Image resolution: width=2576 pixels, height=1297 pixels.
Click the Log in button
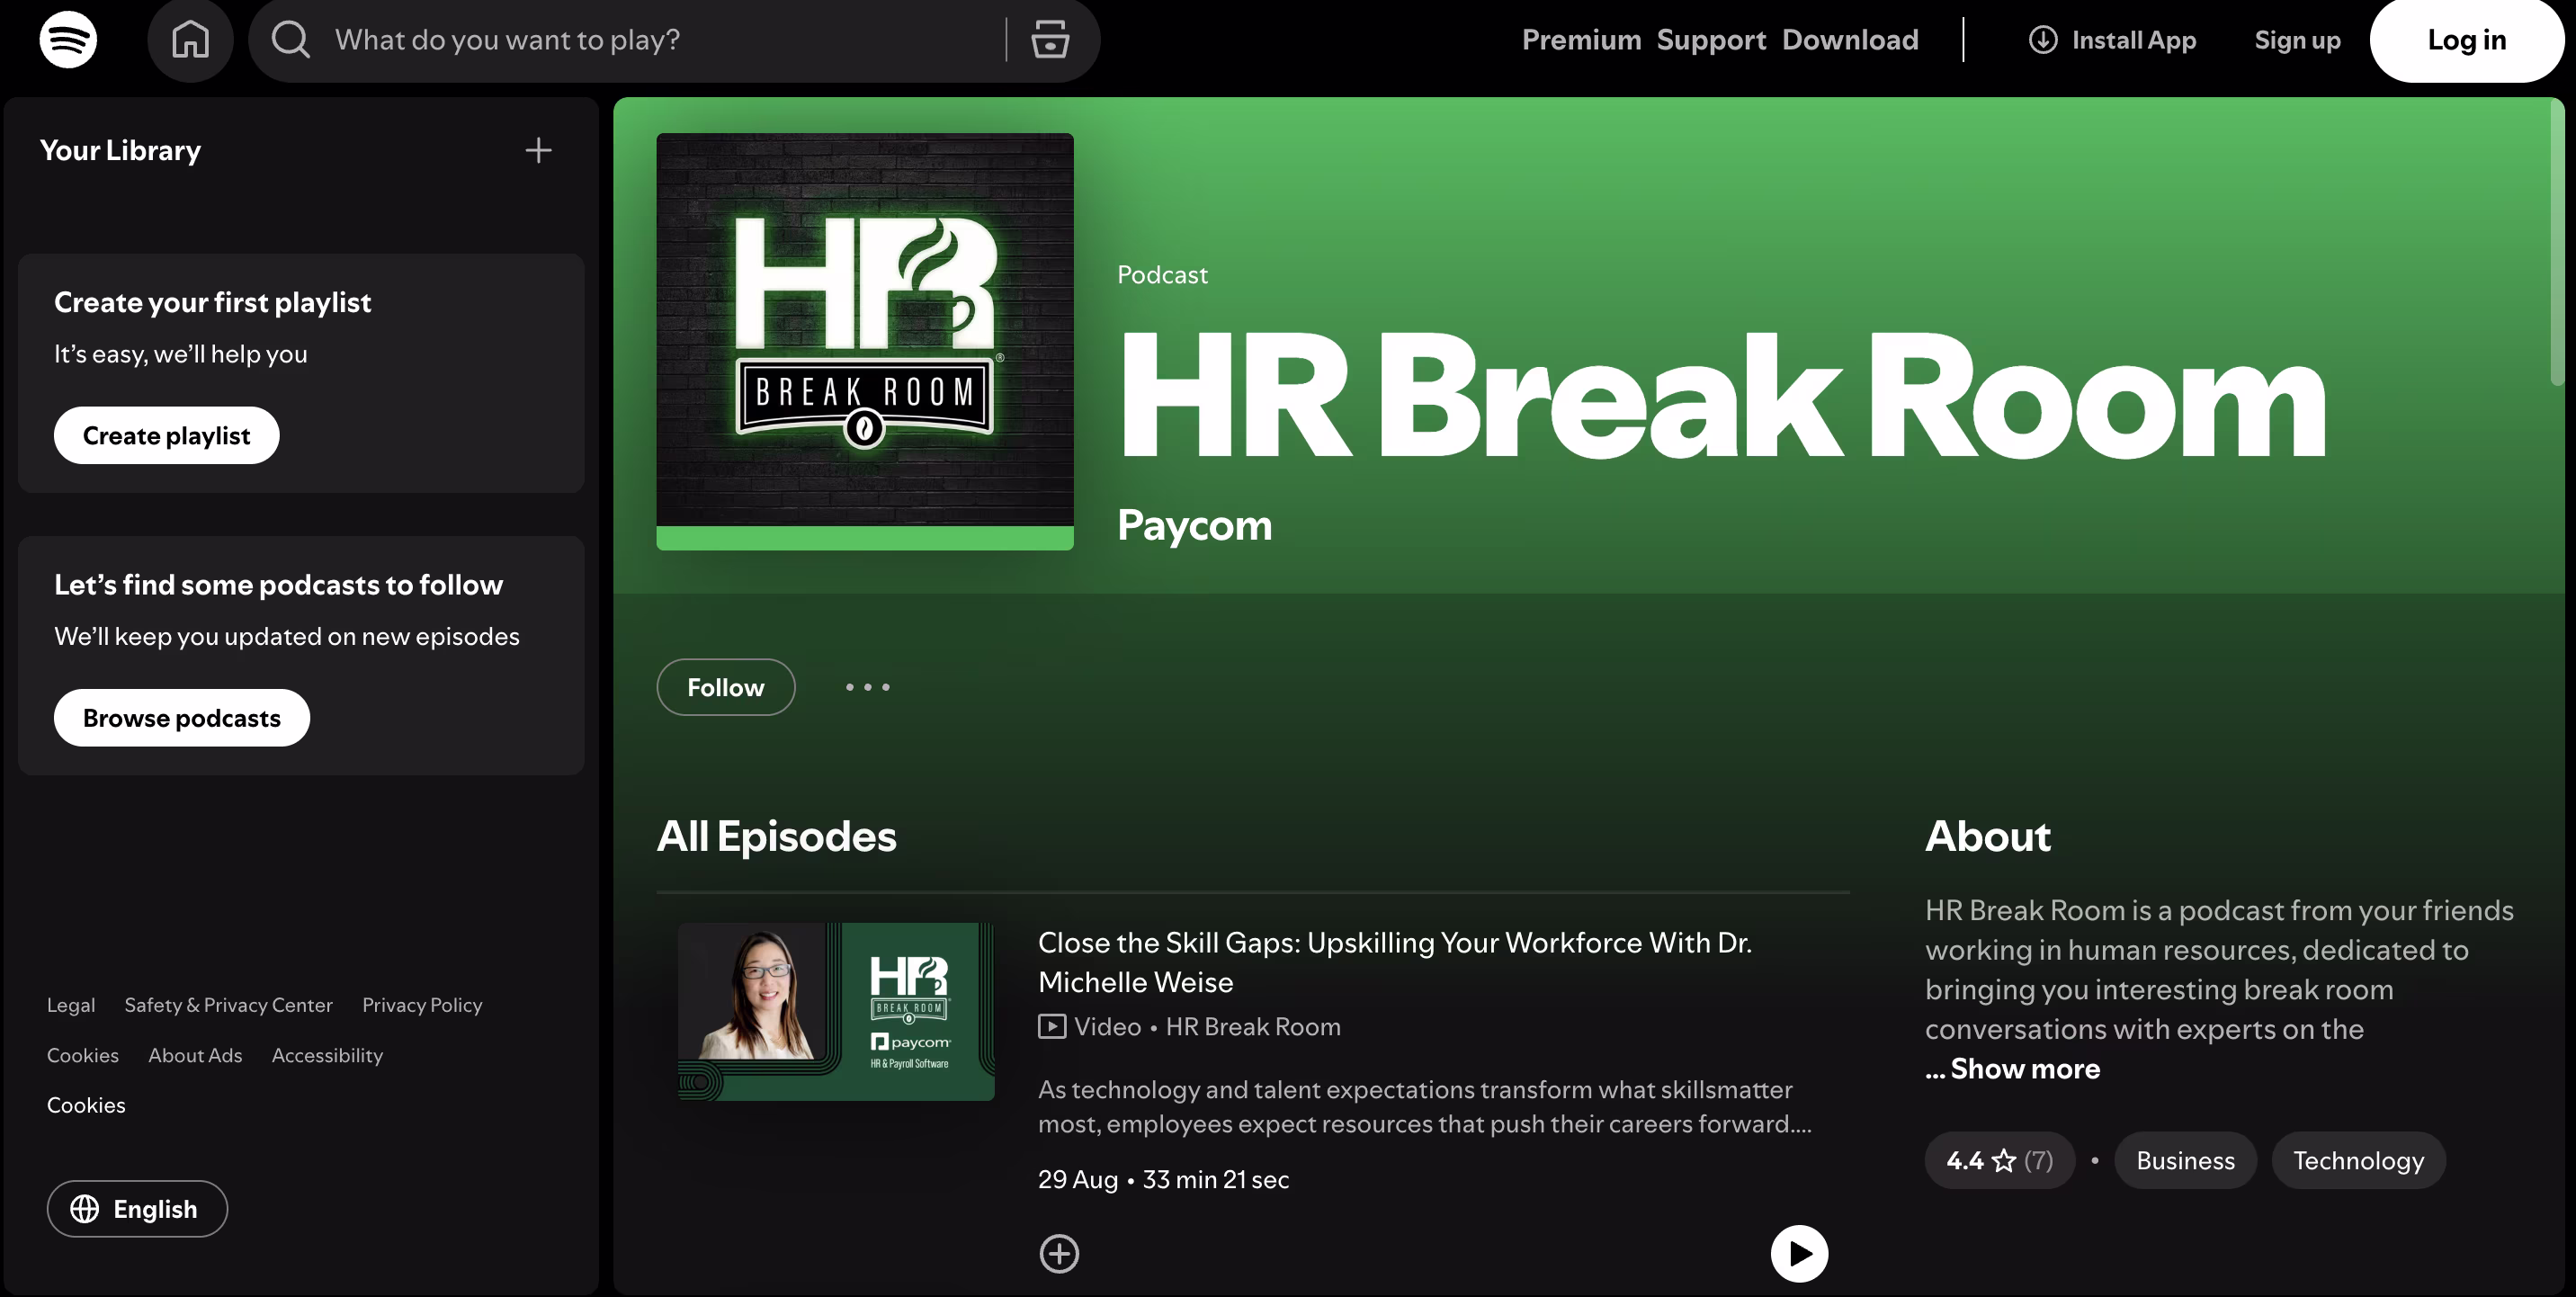click(2467, 40)
